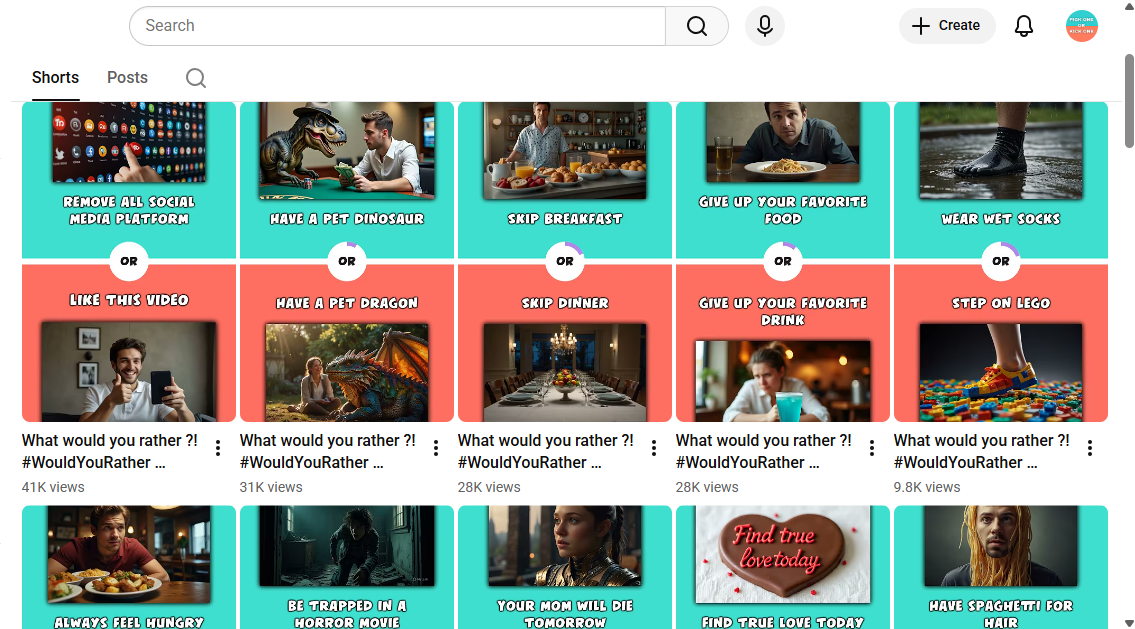Click the scrollbar up arrow
The width and height of the screenshot is (1135, 629).
tap(1128, 6)
